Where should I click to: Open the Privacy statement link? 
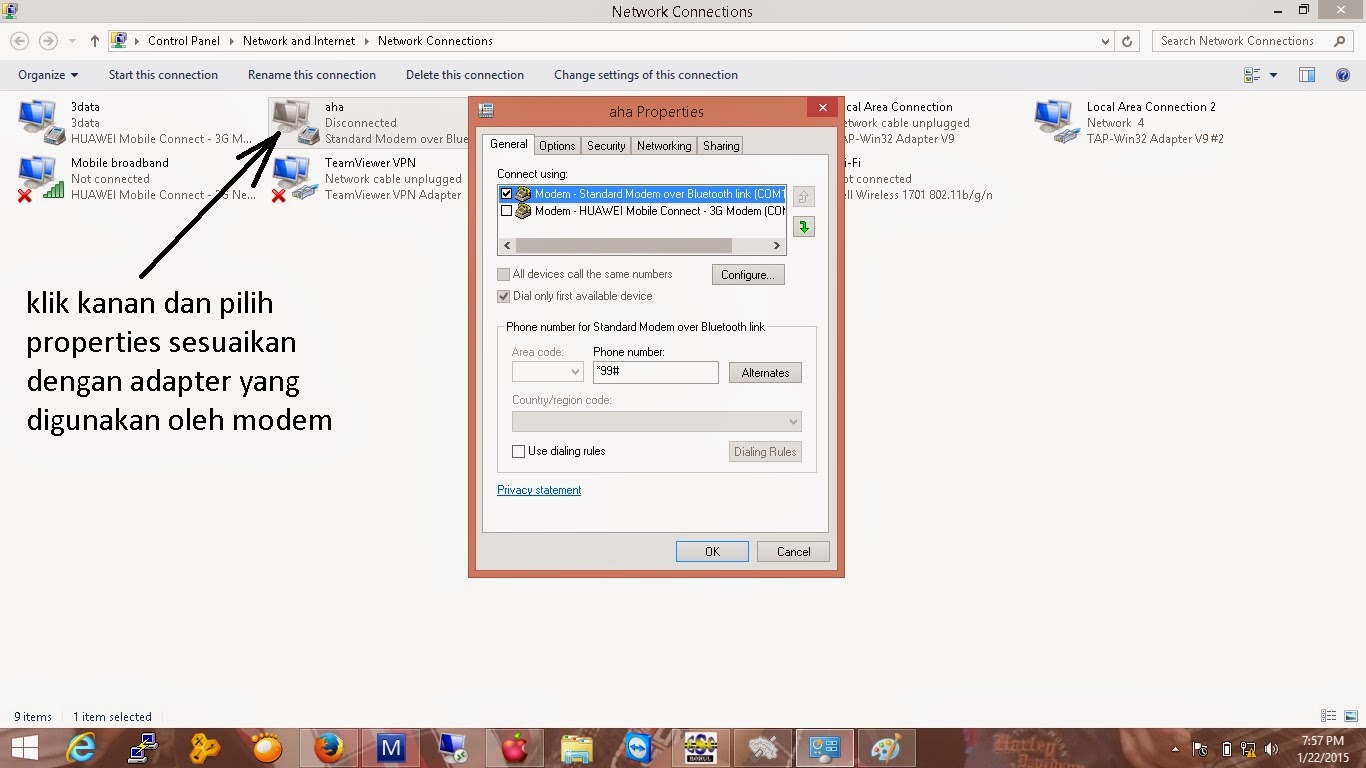tap(539, 490)
